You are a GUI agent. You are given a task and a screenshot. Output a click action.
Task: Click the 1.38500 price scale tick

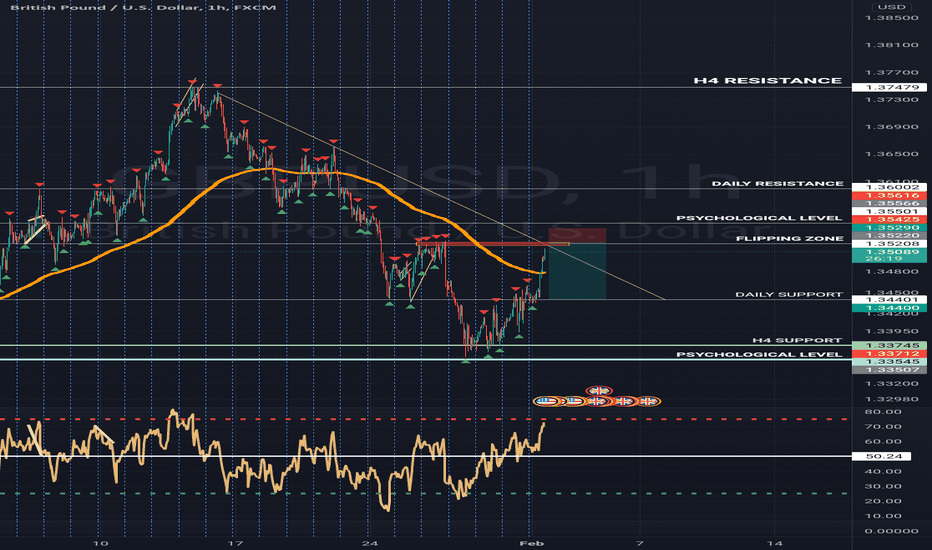pyautogui.click(x=891, y=18)
